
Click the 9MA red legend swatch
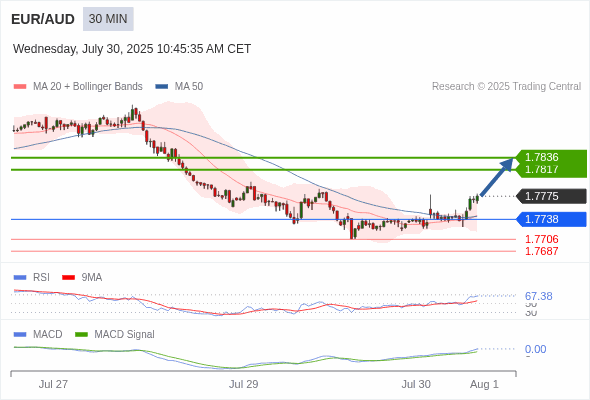coord(68,278)
